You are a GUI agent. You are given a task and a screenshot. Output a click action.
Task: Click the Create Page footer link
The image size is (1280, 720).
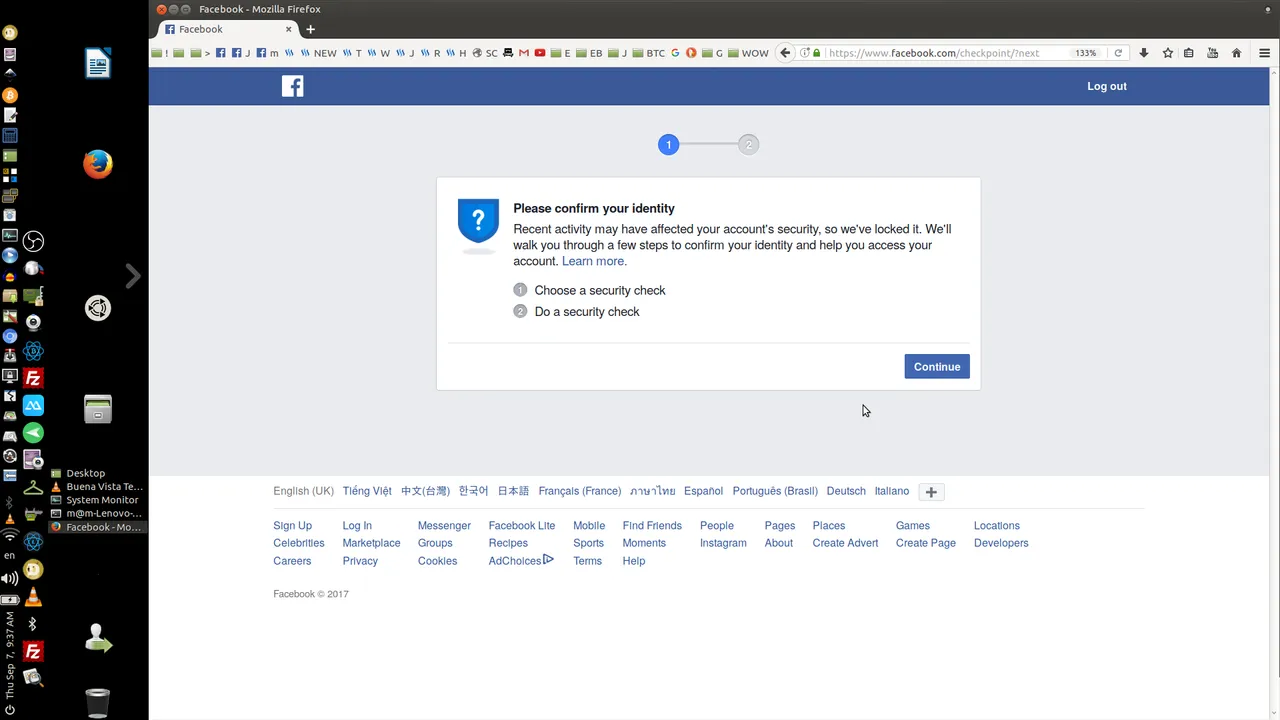[x=925, y=543]
